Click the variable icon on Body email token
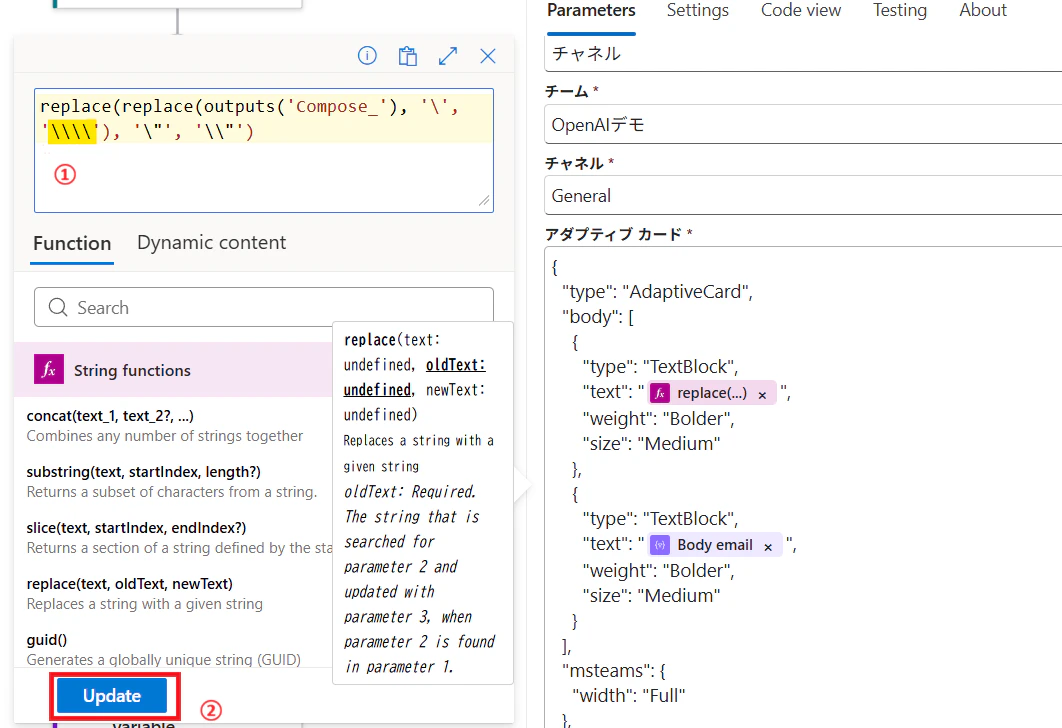 pos(660,544)
